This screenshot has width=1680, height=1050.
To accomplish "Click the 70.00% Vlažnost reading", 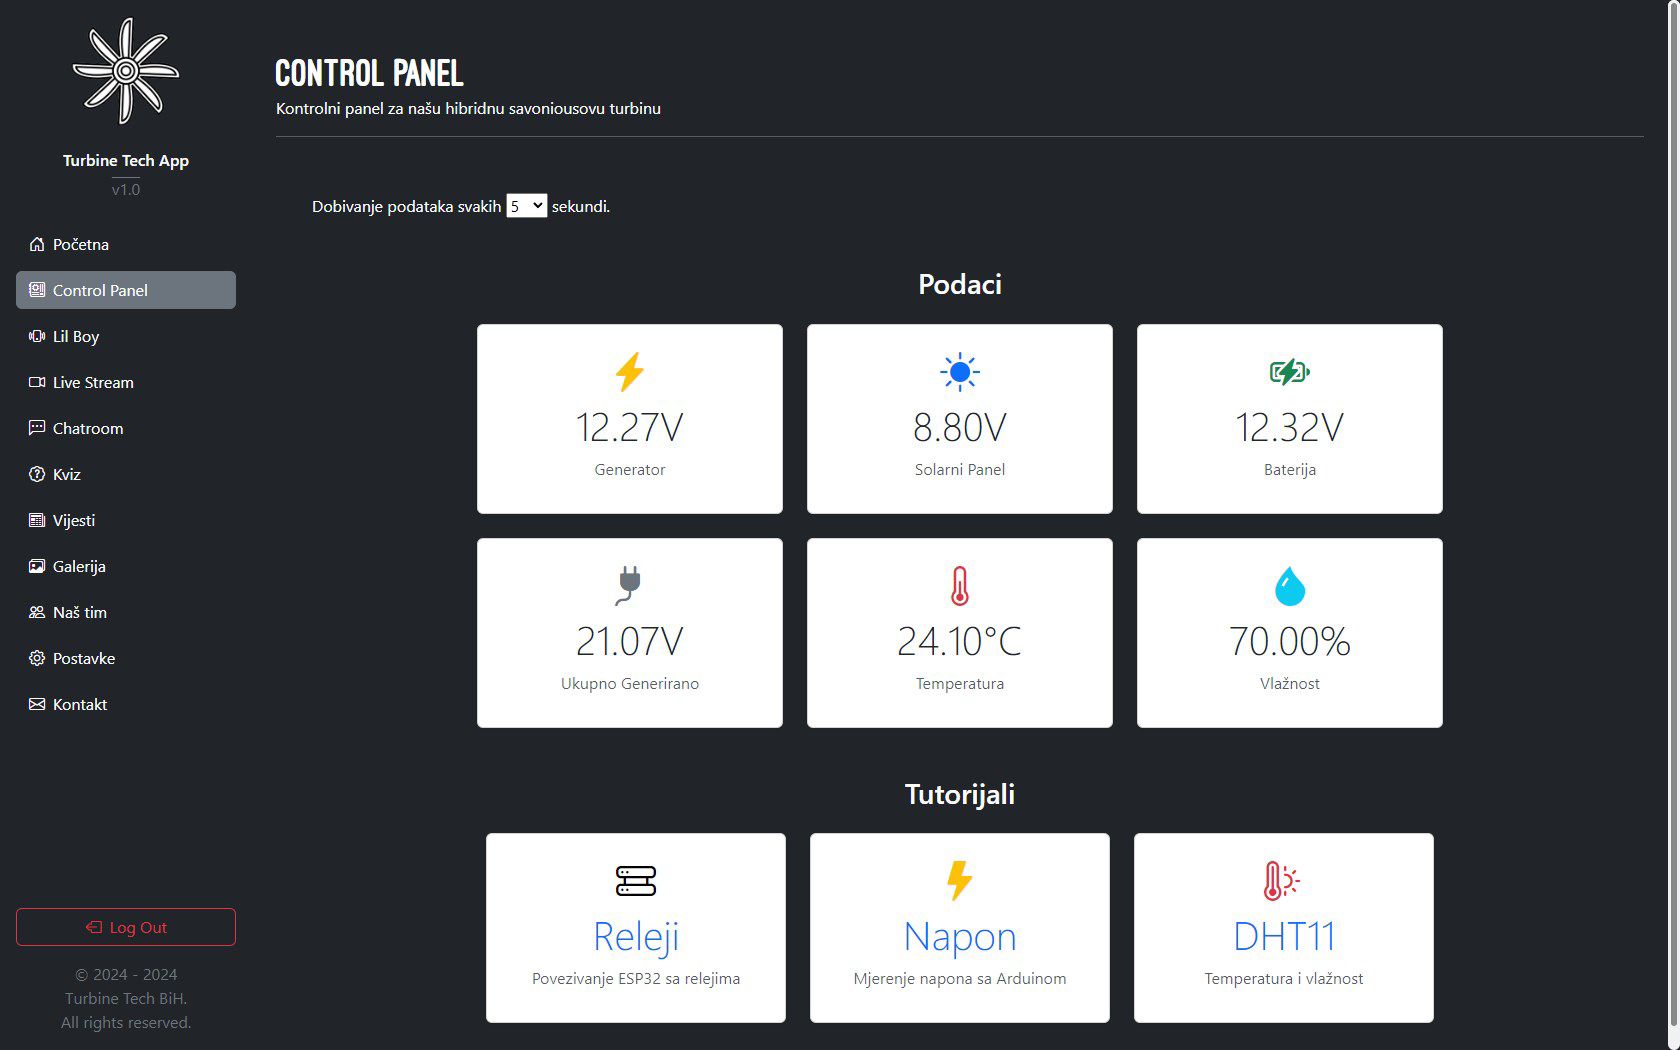I will point(1290,641).
